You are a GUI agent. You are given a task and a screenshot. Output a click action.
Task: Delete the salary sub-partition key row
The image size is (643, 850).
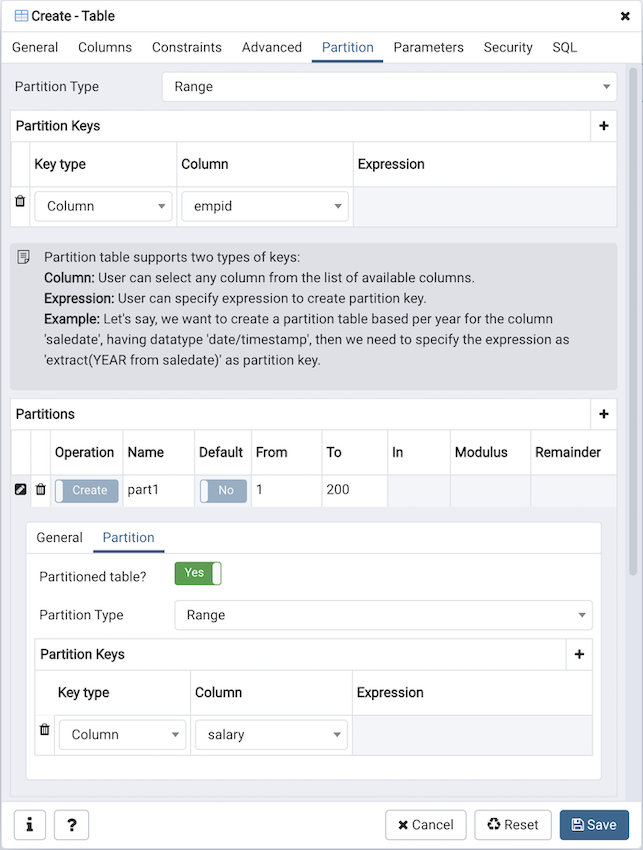[45, 730]
